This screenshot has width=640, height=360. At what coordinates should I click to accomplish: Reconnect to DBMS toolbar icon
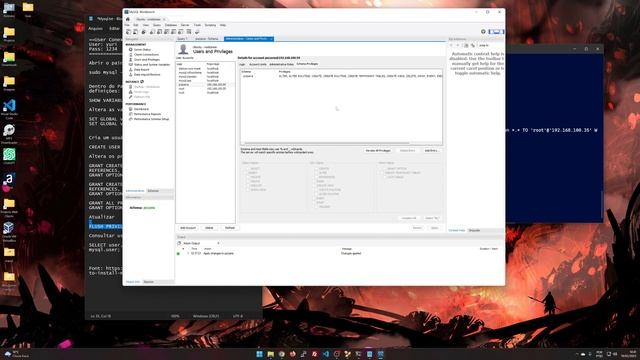tap(197, 31)
